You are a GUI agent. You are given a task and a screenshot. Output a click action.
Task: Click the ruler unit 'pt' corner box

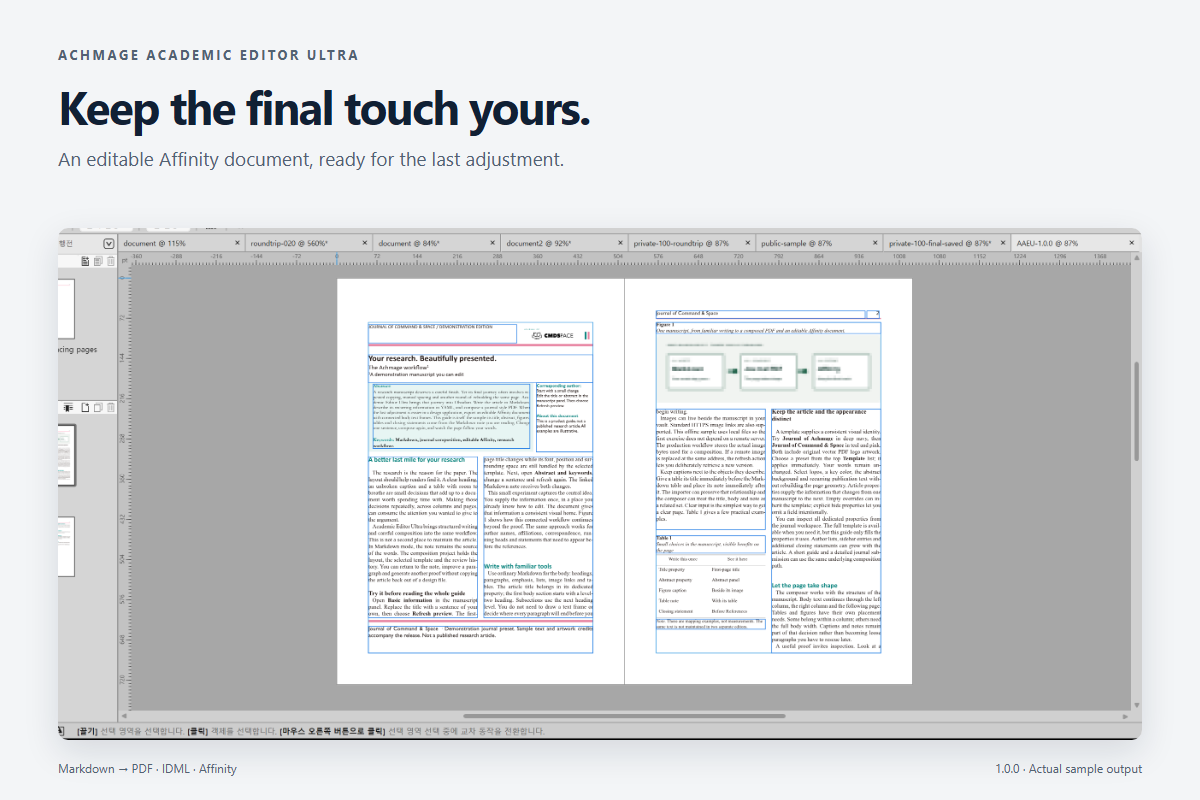click(124, 261)
